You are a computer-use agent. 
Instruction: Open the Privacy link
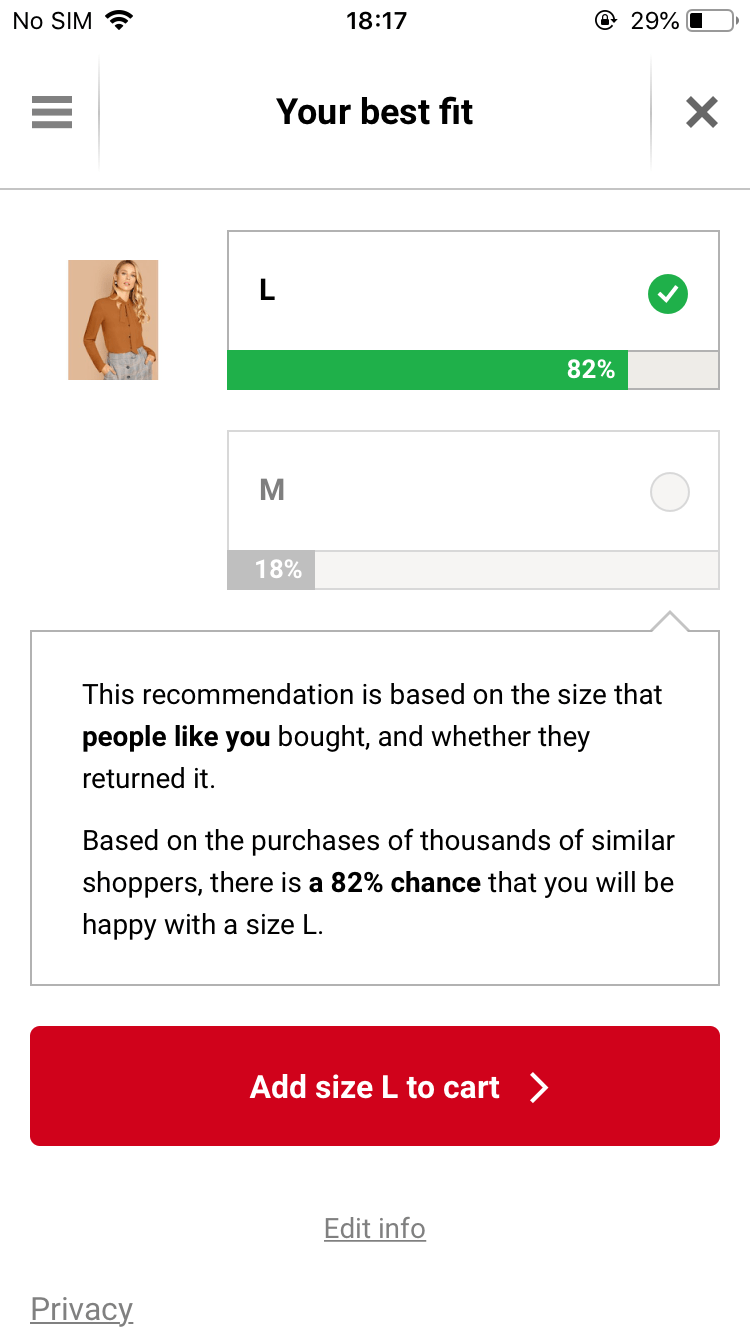(82, 1309)
